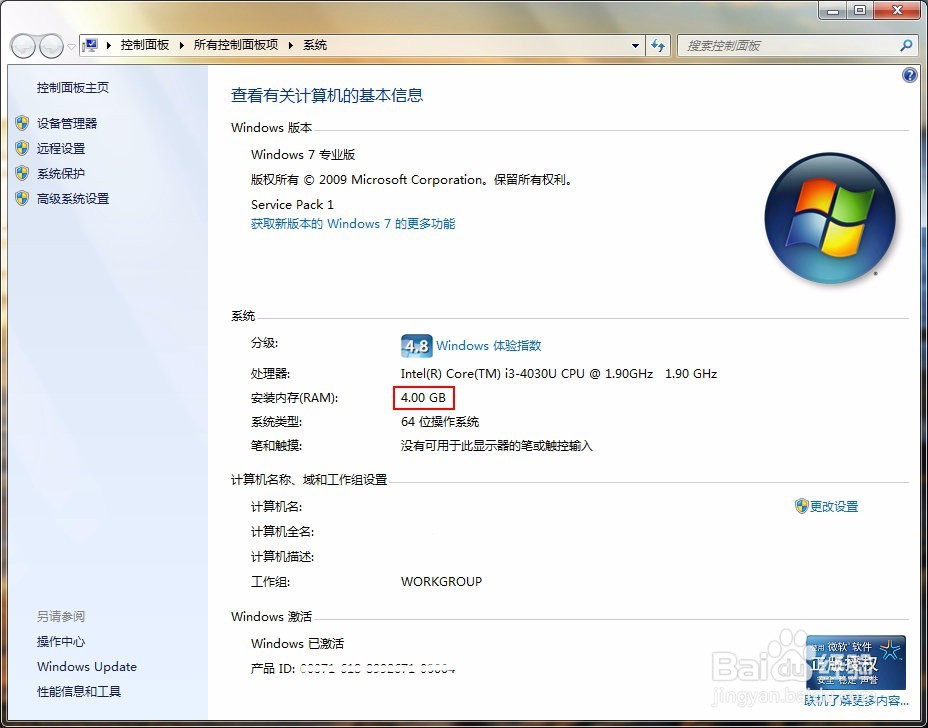Click the 4.8 experience index score badge

point(417,346)
